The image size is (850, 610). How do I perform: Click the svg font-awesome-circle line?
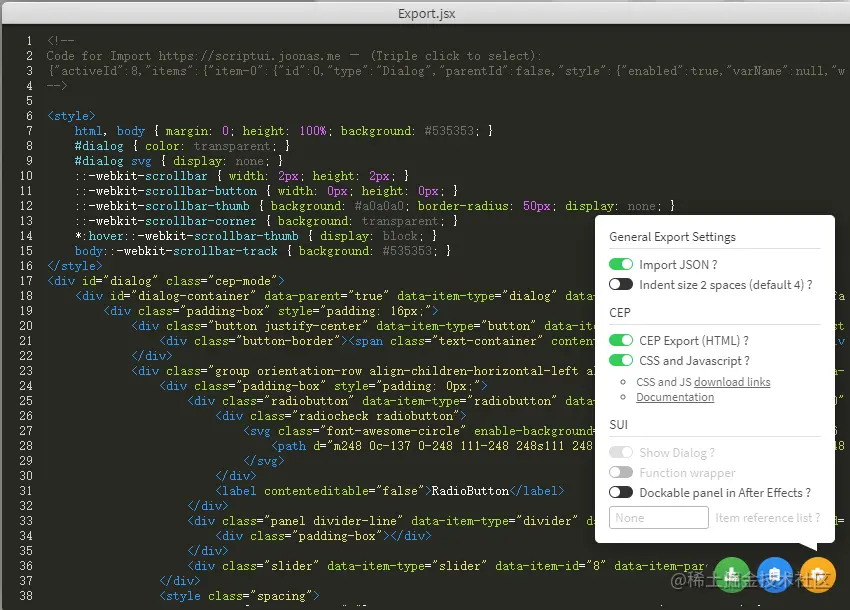[419, 431]
